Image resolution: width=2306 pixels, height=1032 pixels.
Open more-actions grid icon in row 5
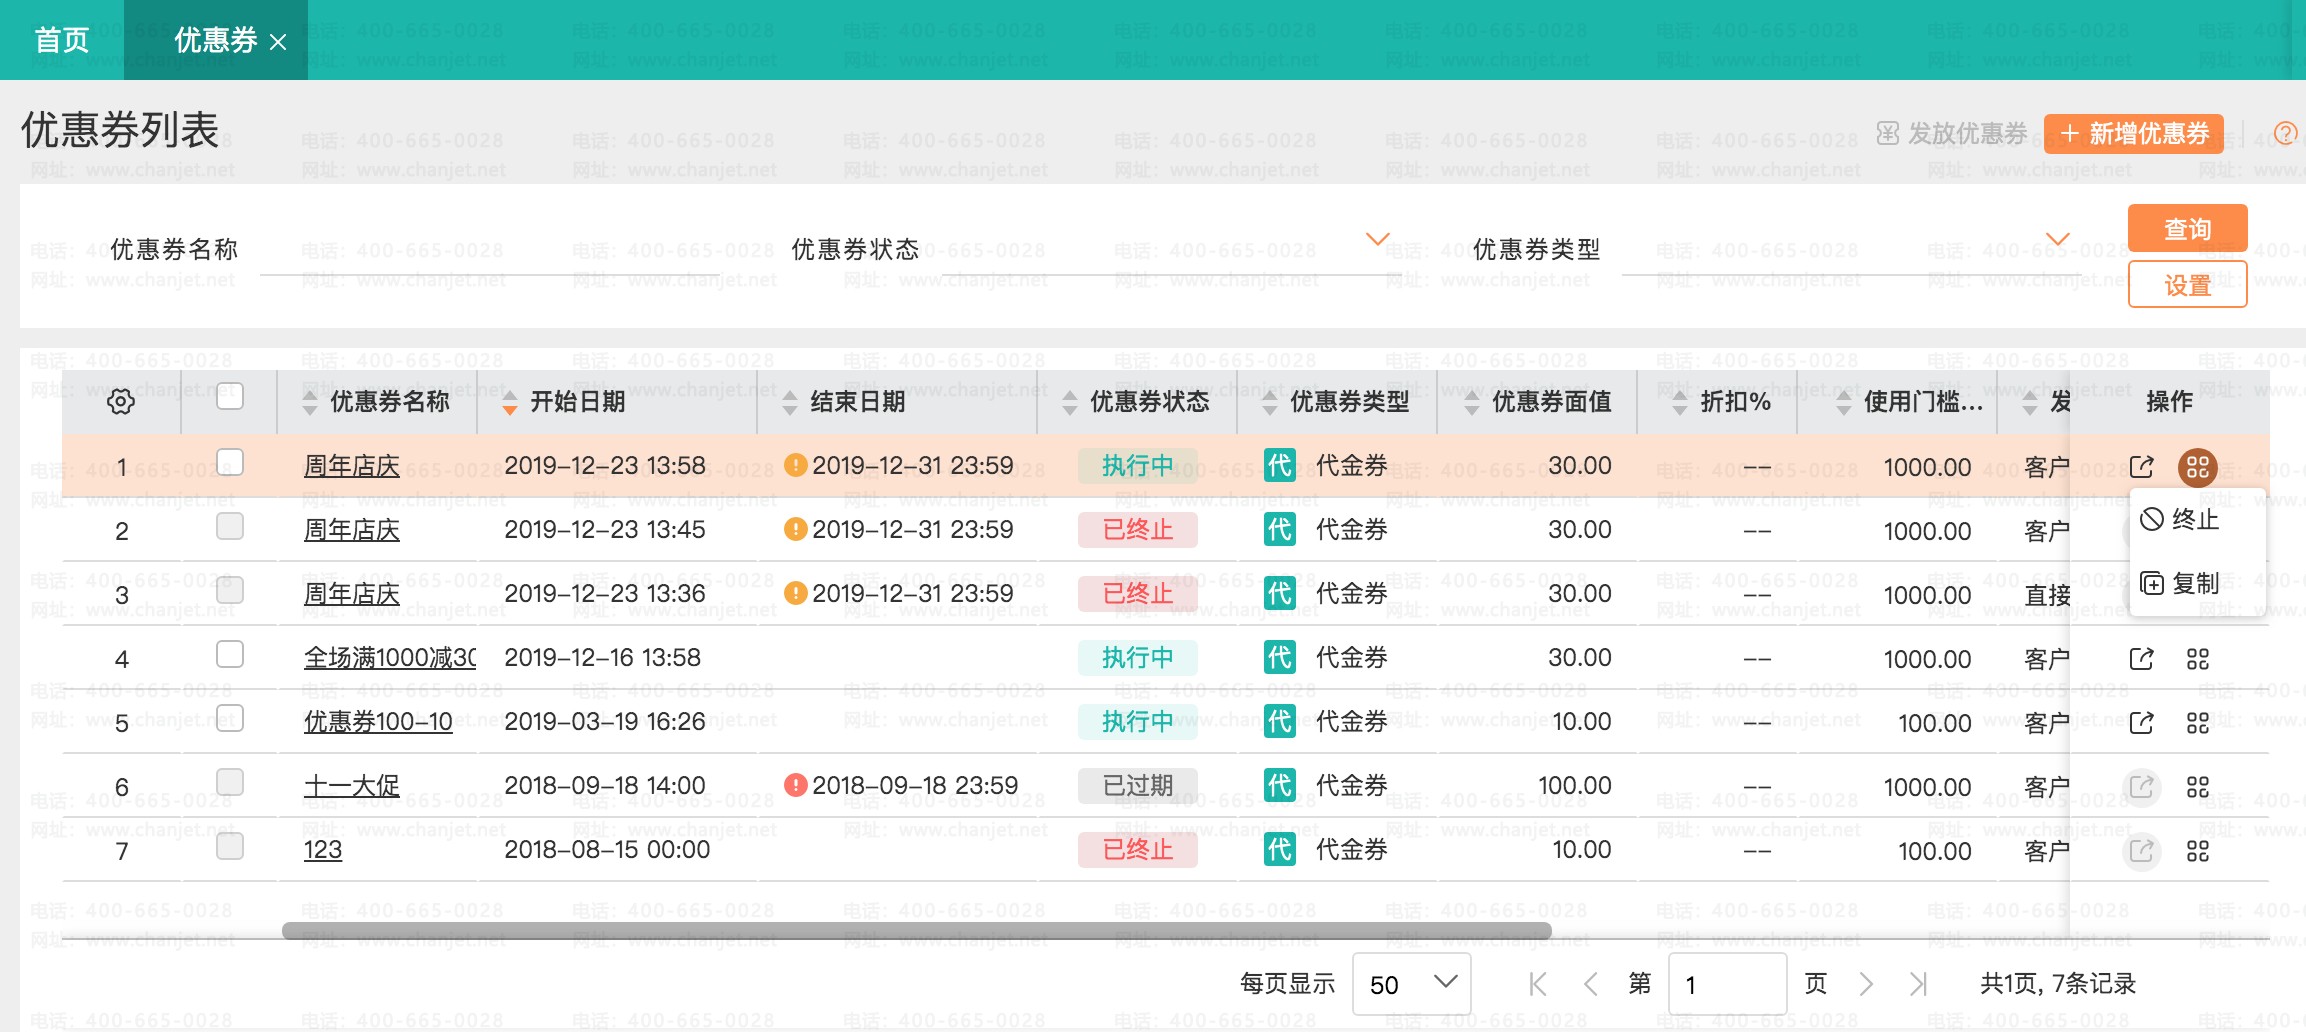[x=2197, y=723]
